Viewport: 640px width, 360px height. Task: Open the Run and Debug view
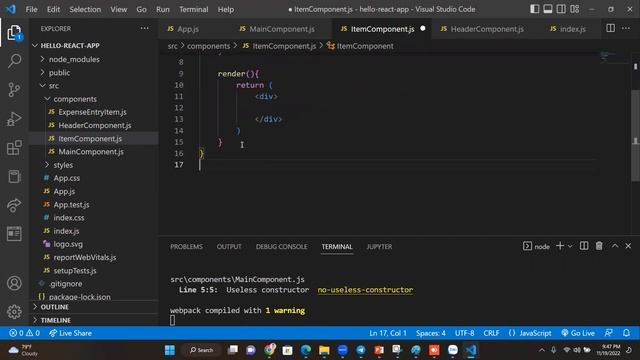14,119
